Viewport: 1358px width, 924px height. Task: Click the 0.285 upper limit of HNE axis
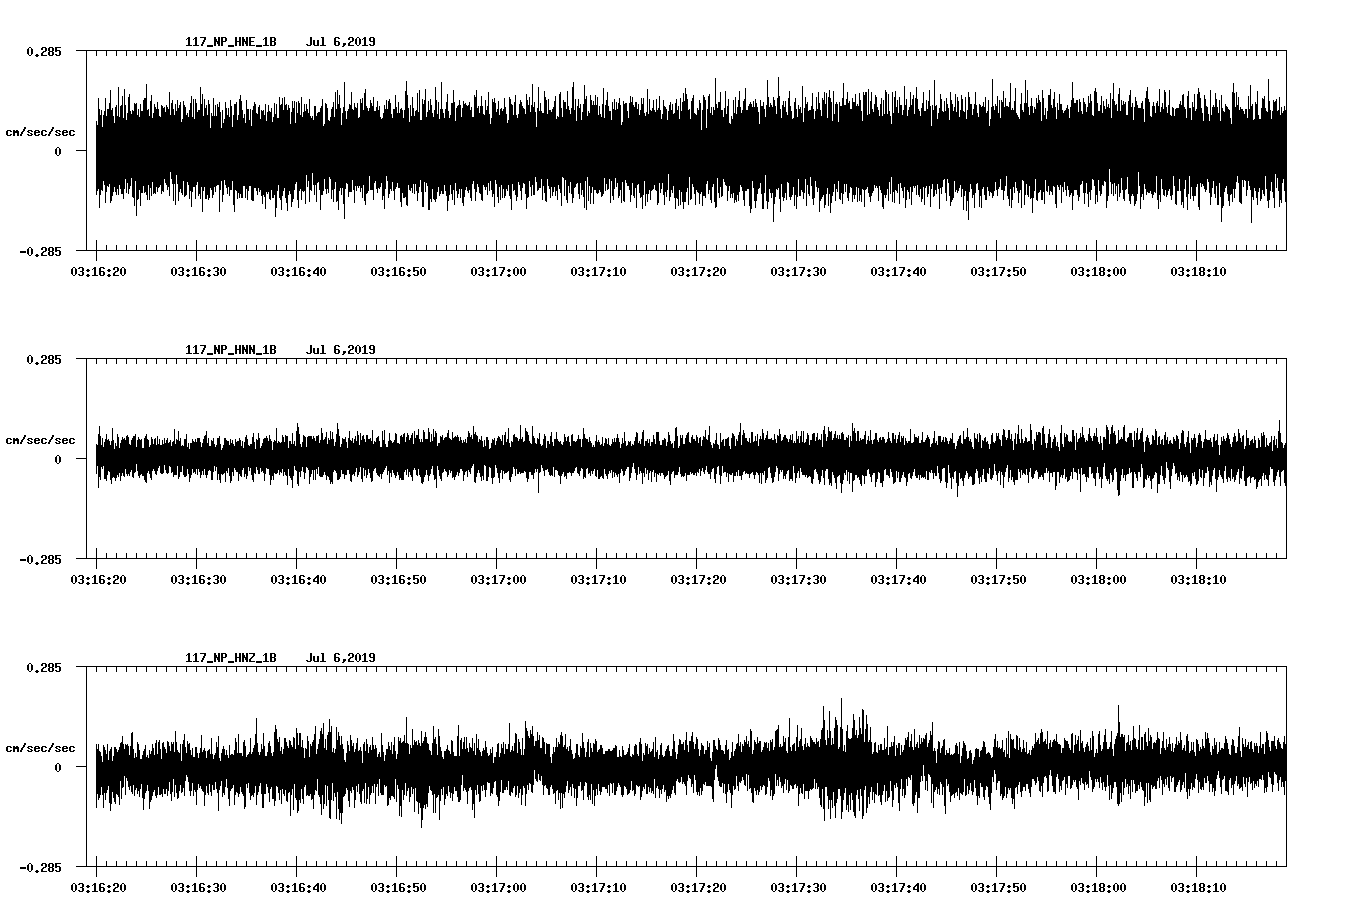44,51
